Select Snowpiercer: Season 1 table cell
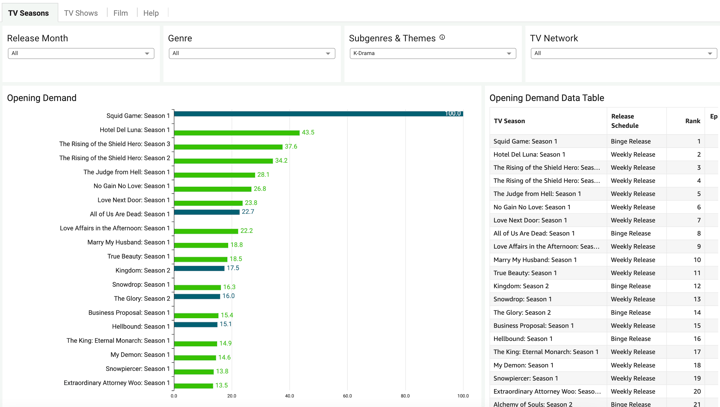The height and width of the screenshot is (407, 720). (548, 379)
